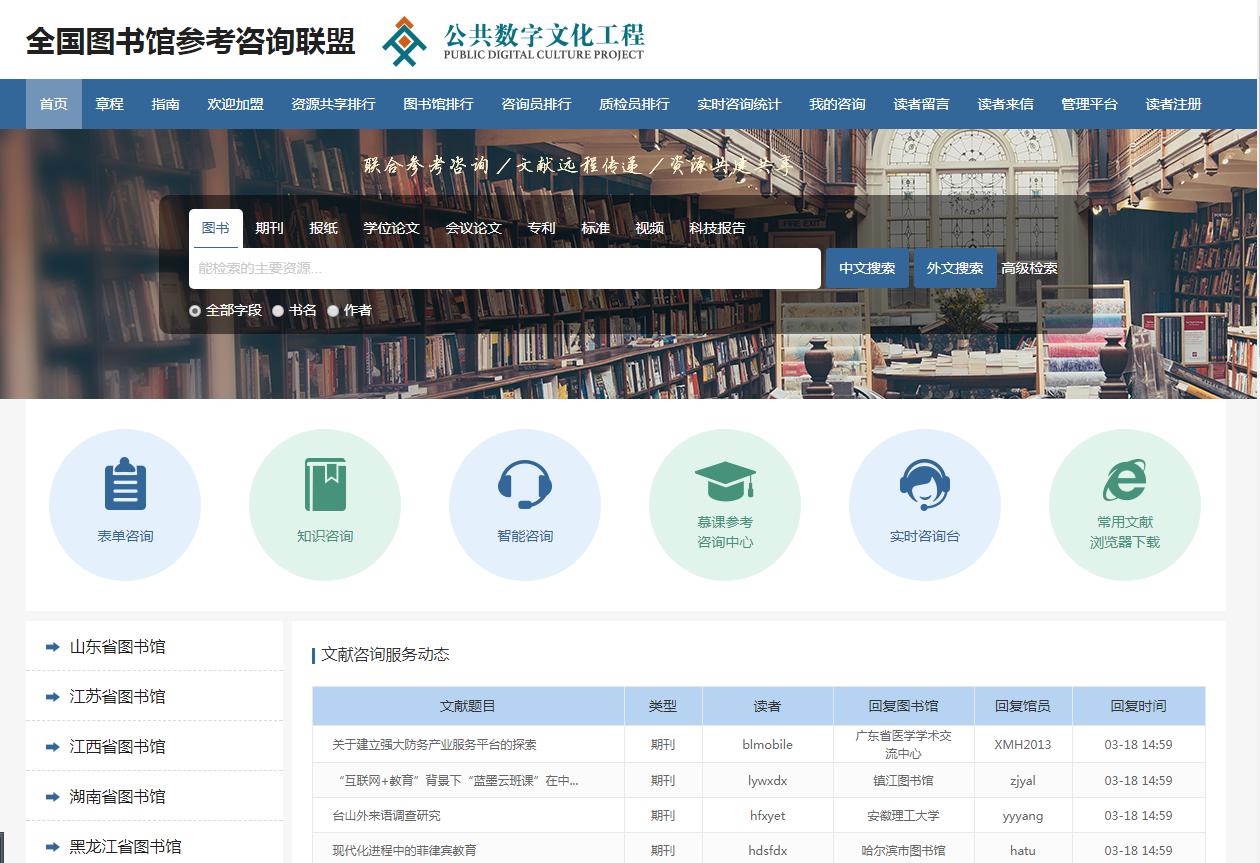Select the 全部字段 radio button
The height and width of the screenshot is (863, 1260).
click(195, 311)
